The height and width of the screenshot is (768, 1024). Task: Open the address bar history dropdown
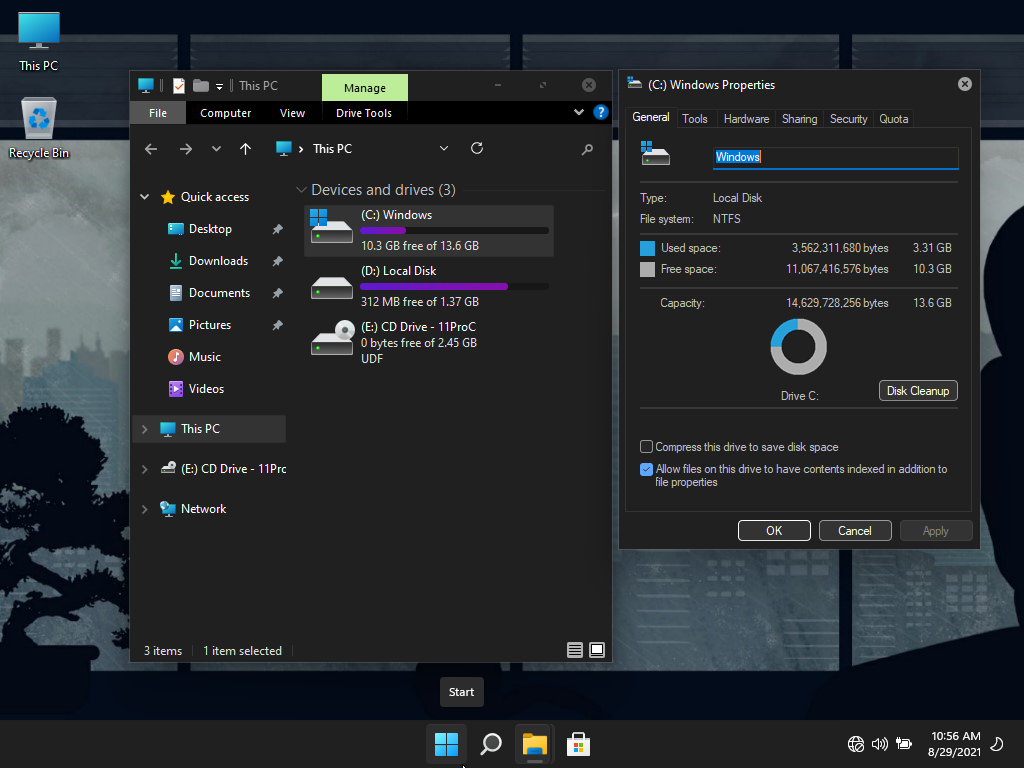(x=444, y=148)
